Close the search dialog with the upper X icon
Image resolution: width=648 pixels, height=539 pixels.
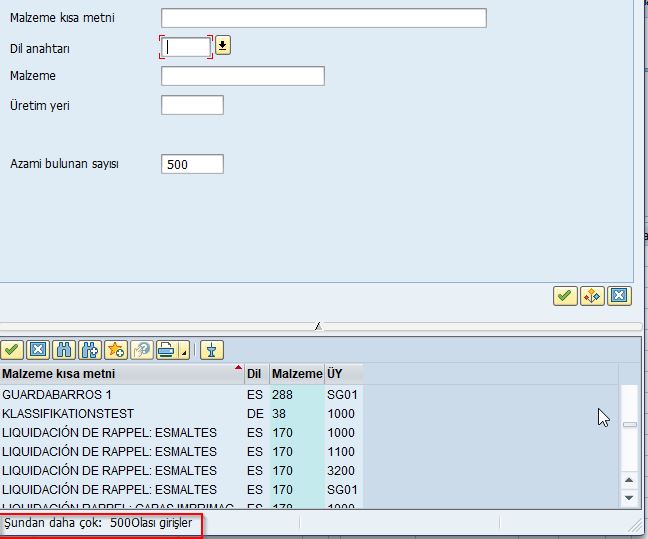(x=620, y=296)
